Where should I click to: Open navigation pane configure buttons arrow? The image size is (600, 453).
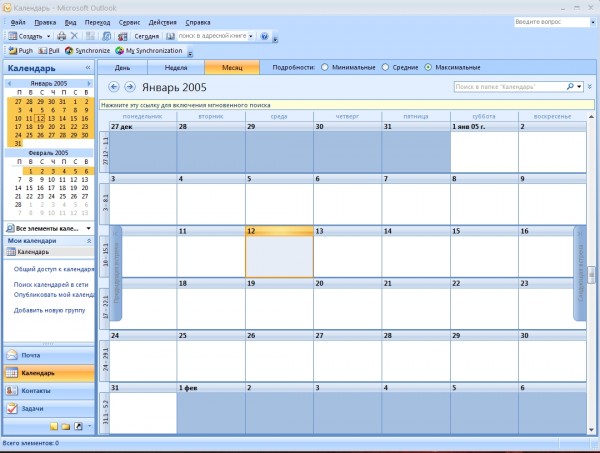(x=89, y=426)
